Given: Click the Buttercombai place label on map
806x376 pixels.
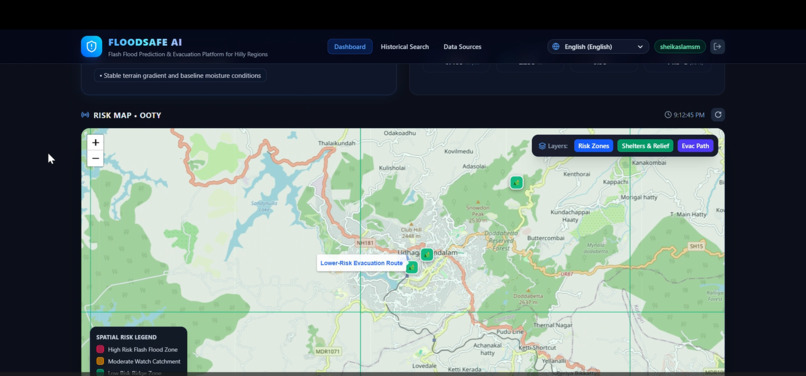Looking at the screenshot, I should 546,238.
